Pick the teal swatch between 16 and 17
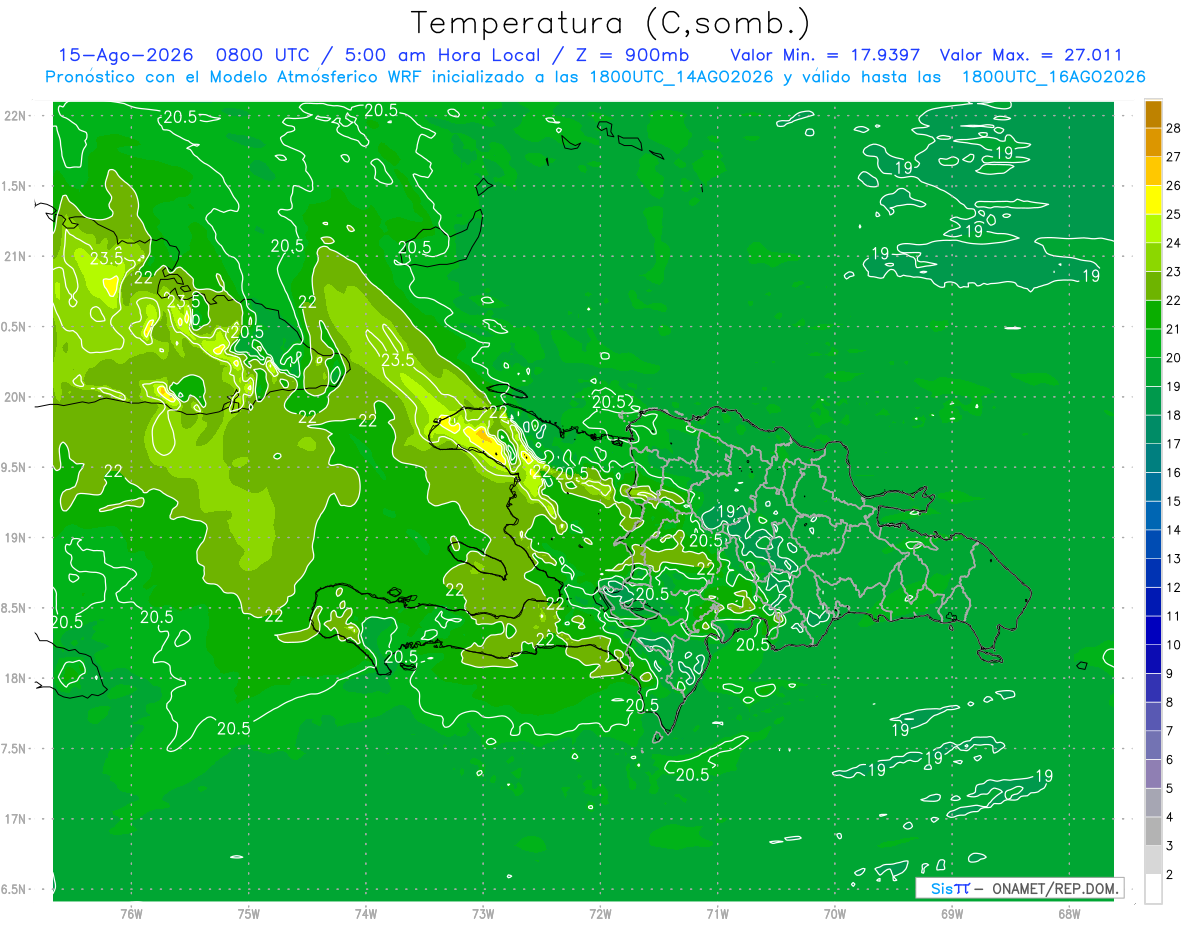Image resolution: width=1200 pixels, height=927 pixels. (1153, 458)
